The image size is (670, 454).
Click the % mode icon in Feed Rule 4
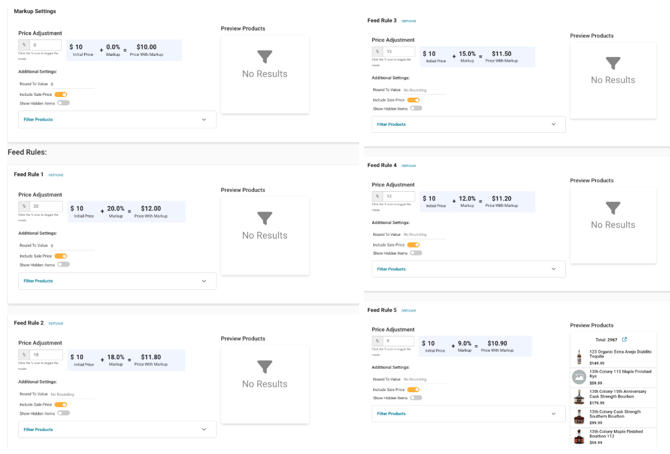coord(377,196)
